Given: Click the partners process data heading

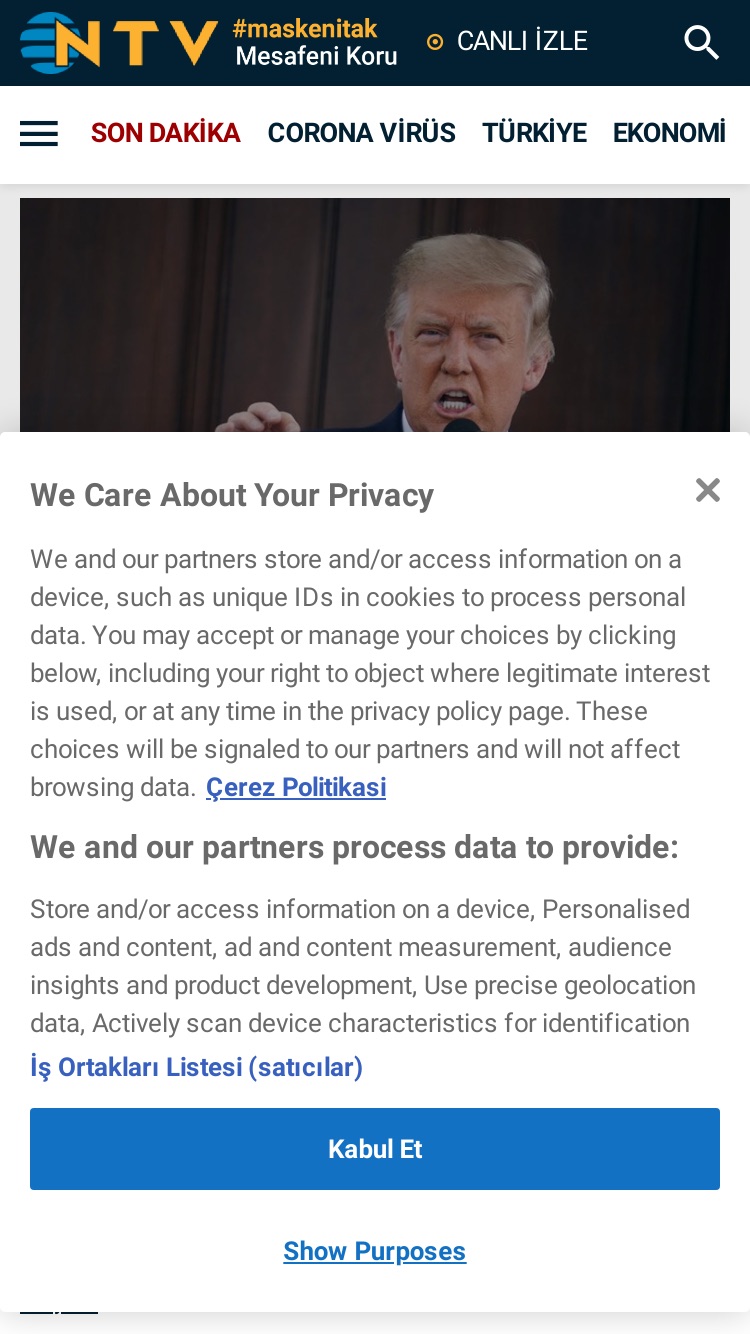Looking at the screenshot, I should coord(354,848).
